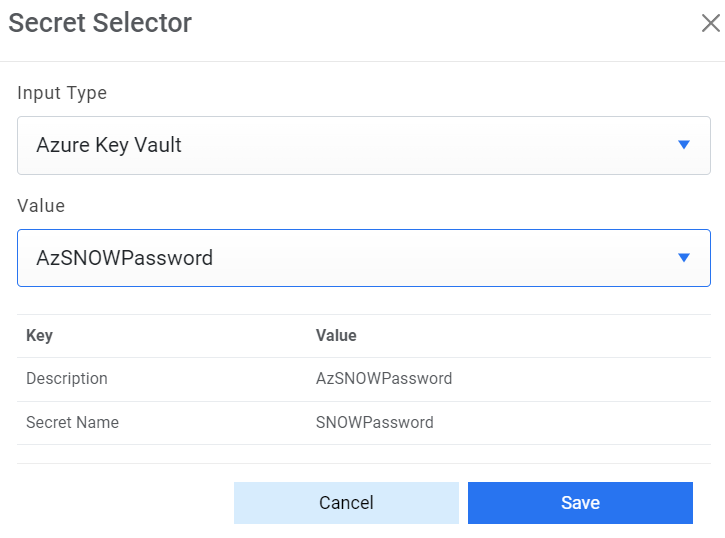Select the Secret Name key cell
The image size is (725, 538).
[x=72, y=423]
